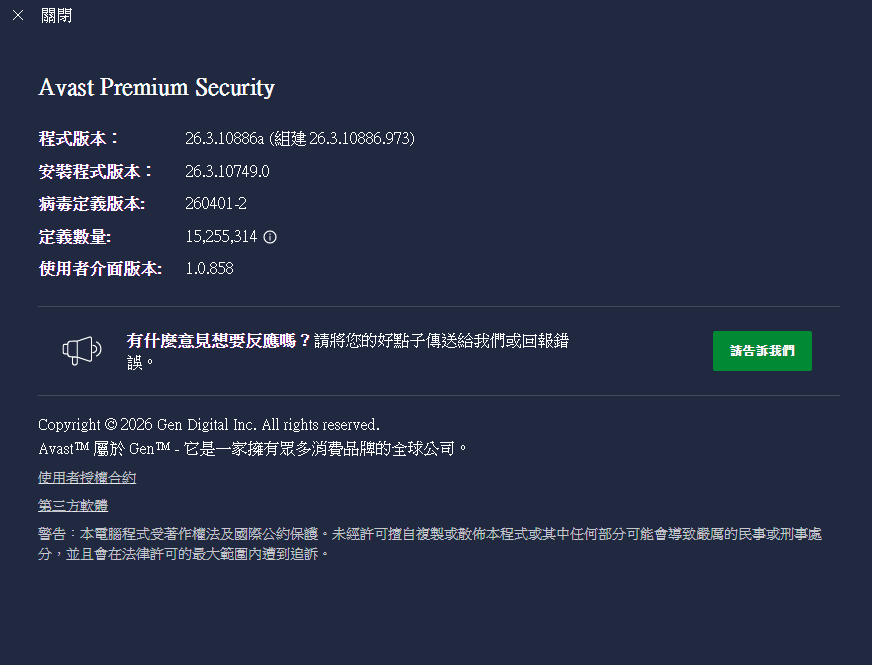Click the 安裝程式版本 label

coord(96,171)
